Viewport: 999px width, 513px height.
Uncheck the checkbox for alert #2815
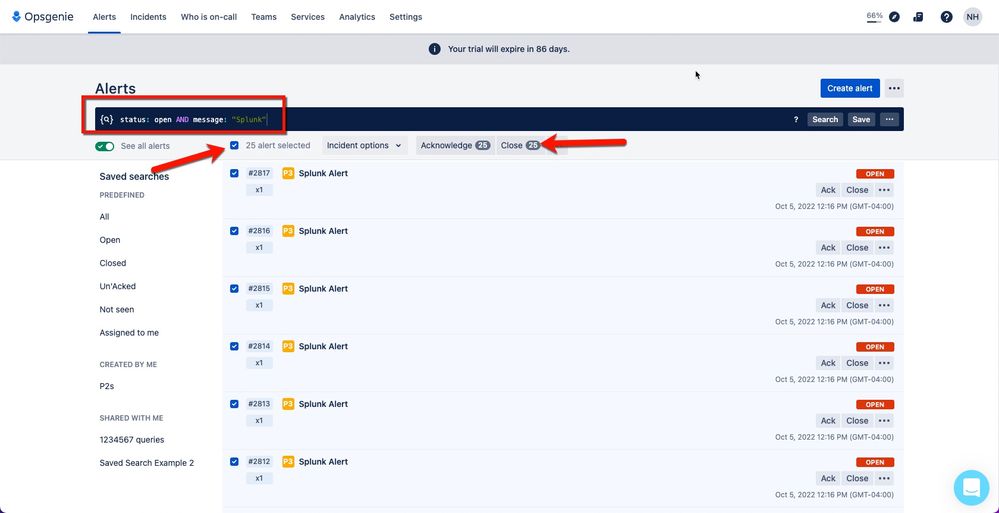[x=234, y=289]
